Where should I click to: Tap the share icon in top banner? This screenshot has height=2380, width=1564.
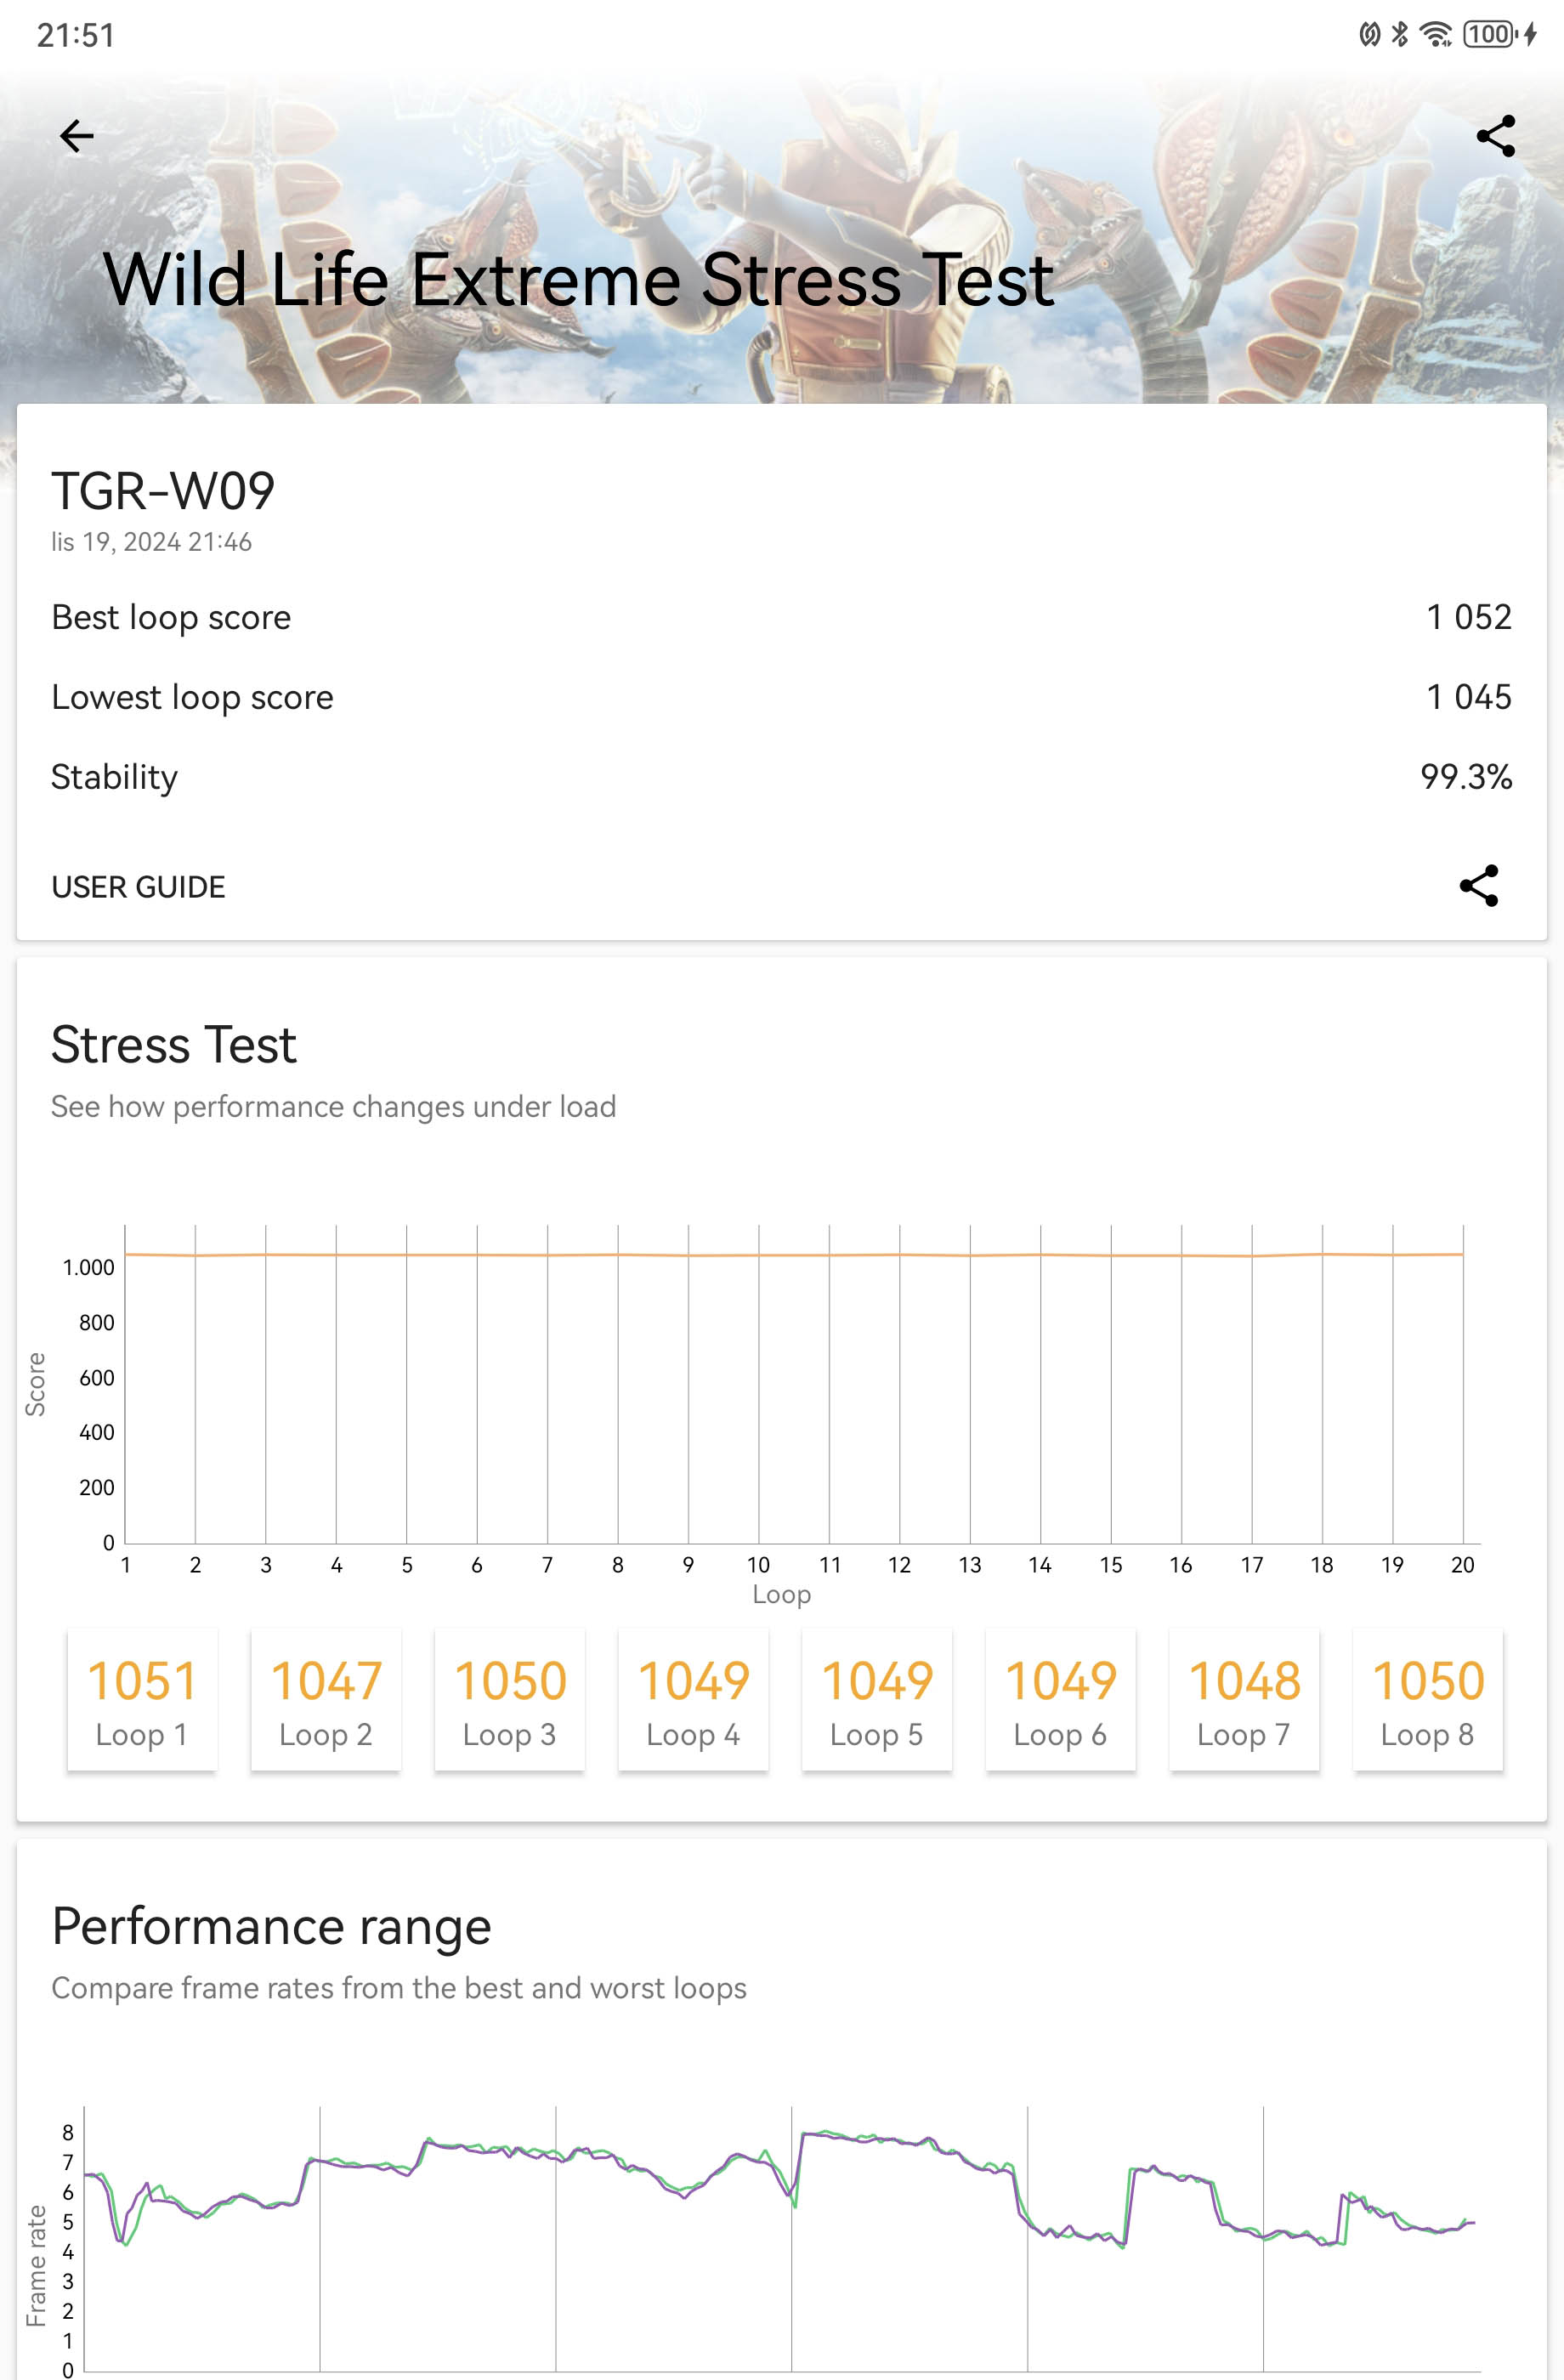click(1496, 136)
